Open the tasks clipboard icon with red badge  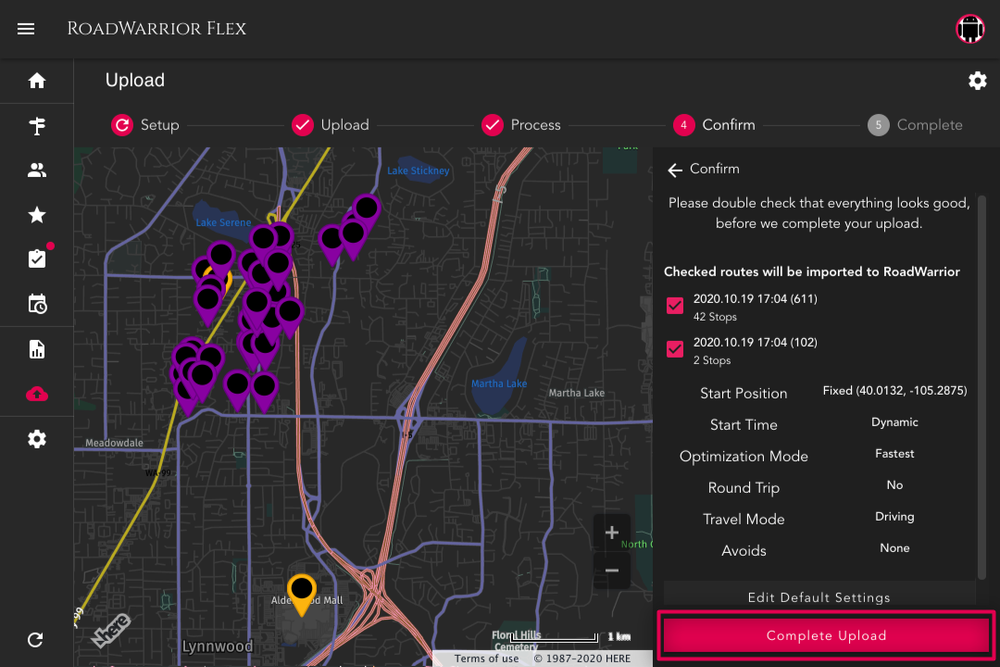[37, 258]
